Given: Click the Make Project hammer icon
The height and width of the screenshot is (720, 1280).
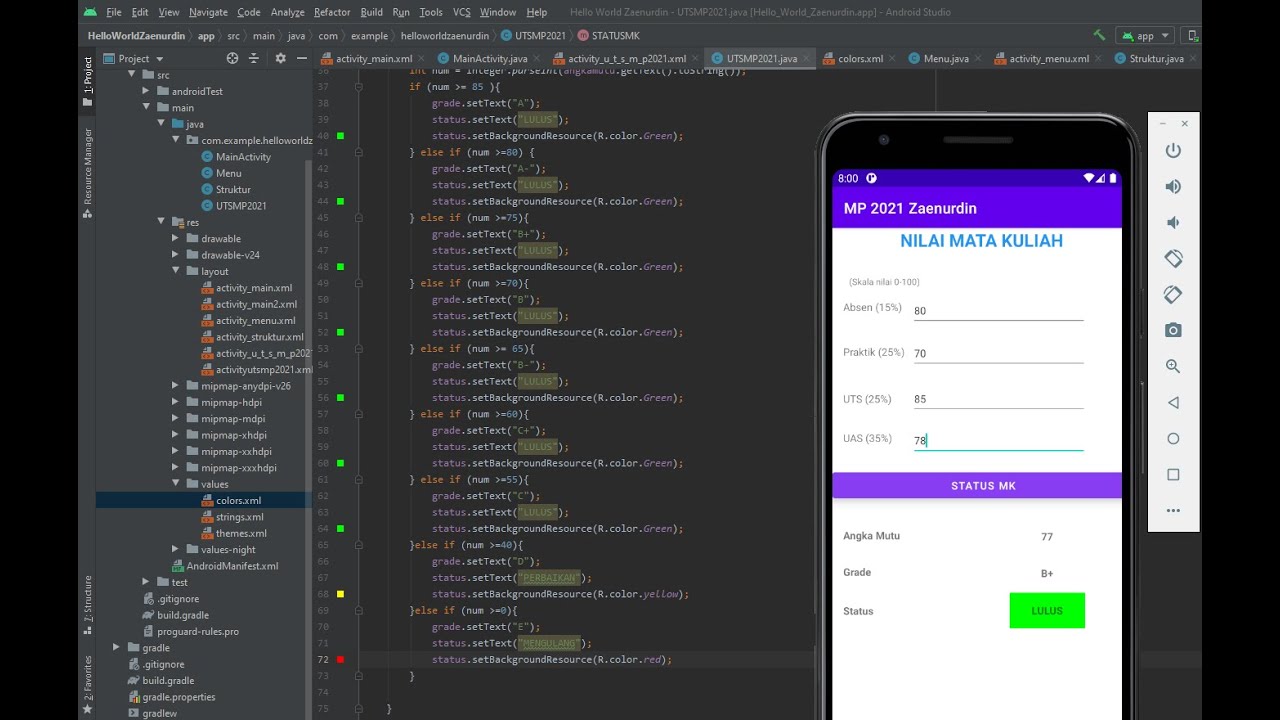Looking at the screenshot, I should (1100, 35).
